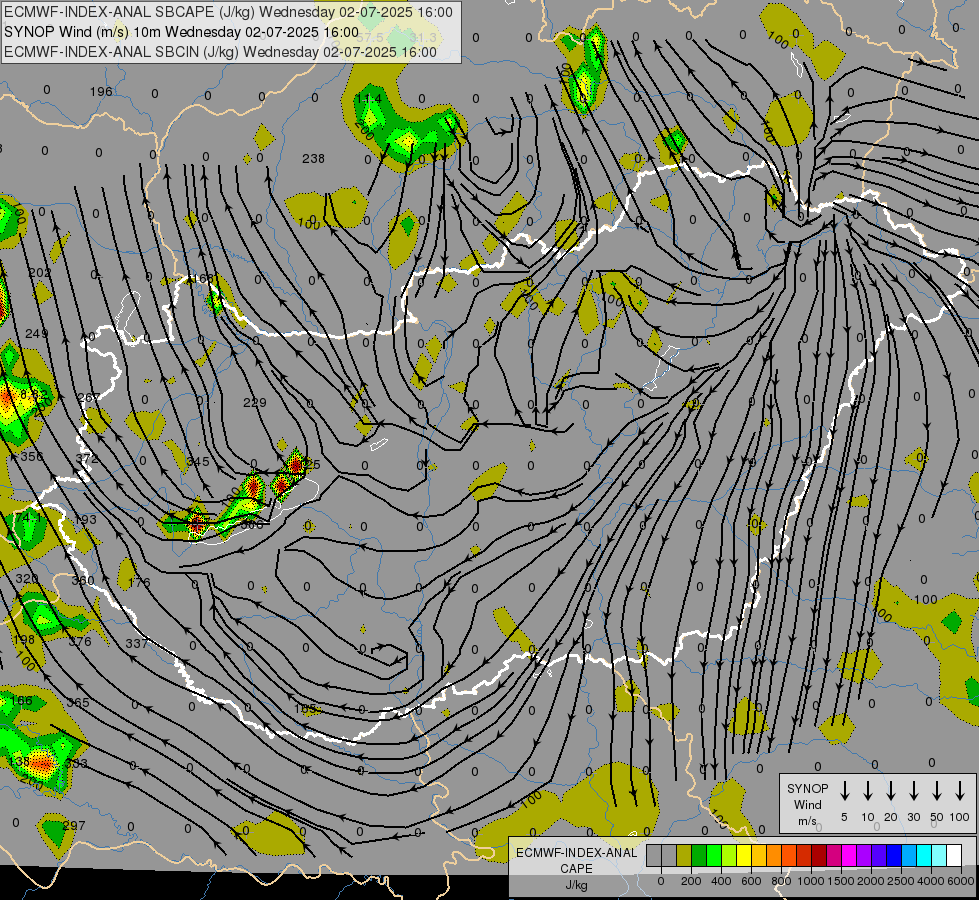The image size is (979, 900).
Task: Pick the deep blue swatch left of 2500
Action: (x=894, y=856)
